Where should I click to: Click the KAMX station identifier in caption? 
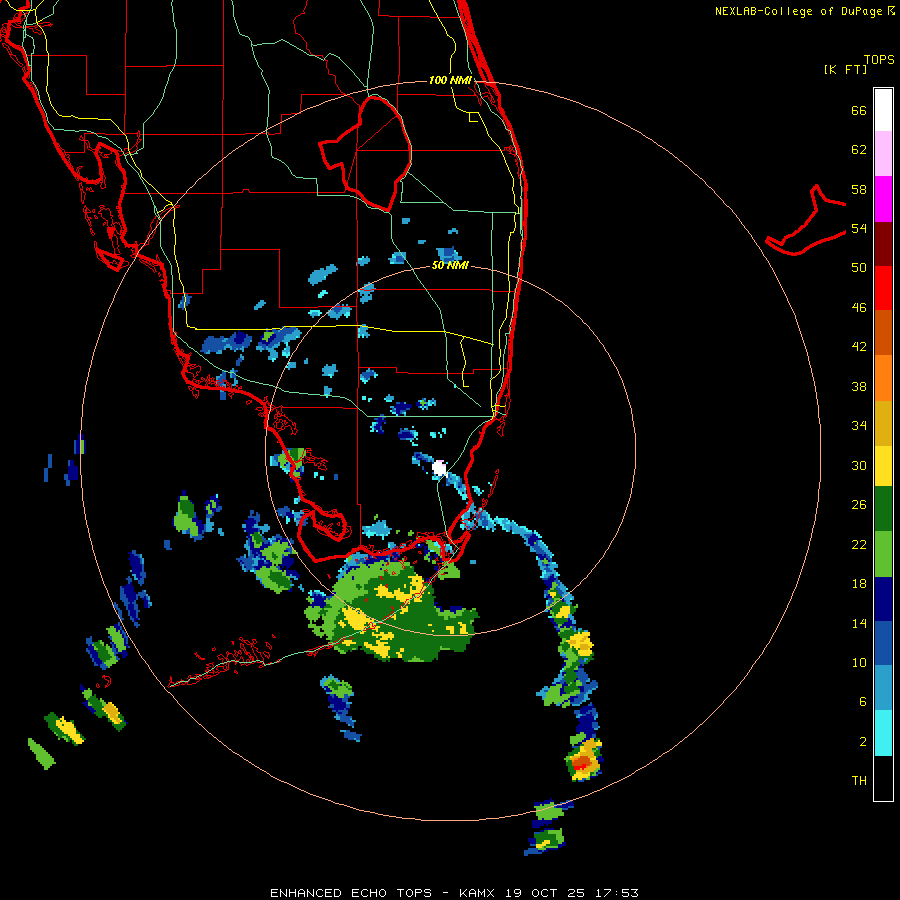pos(479,893)
